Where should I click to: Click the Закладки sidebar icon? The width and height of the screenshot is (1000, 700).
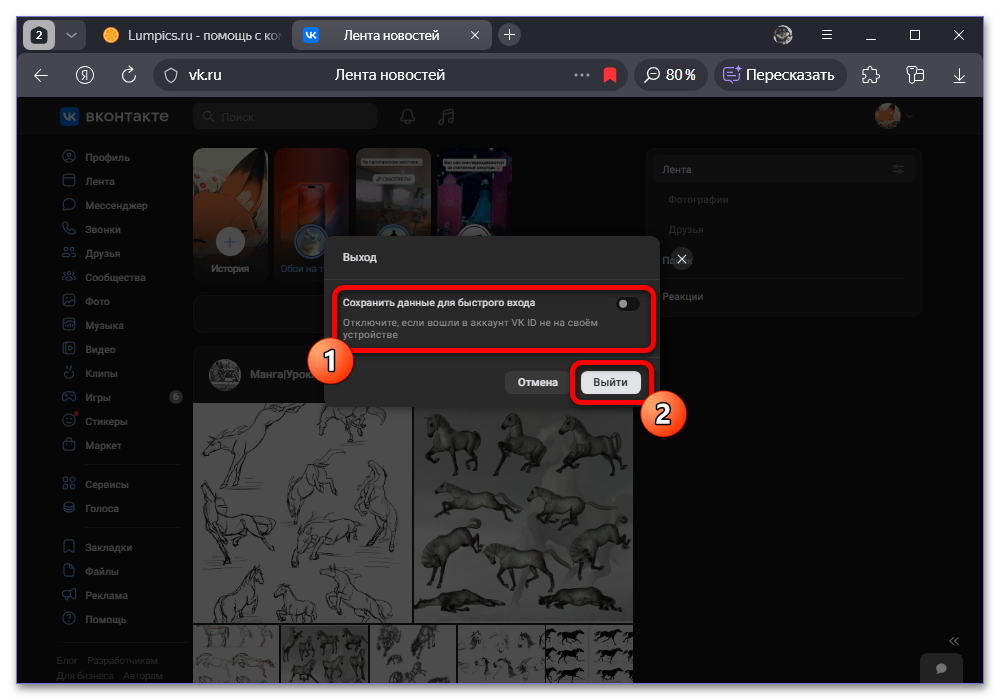(69, 547)
